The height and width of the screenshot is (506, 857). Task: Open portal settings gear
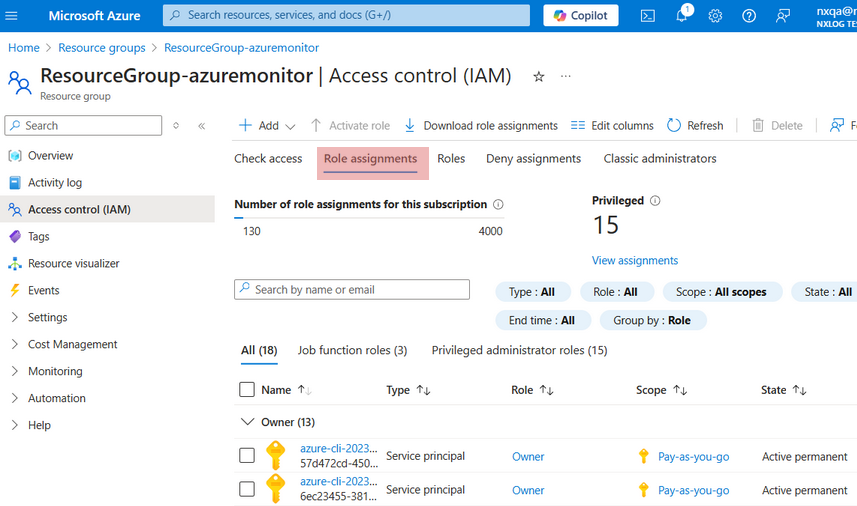point(715,16)
